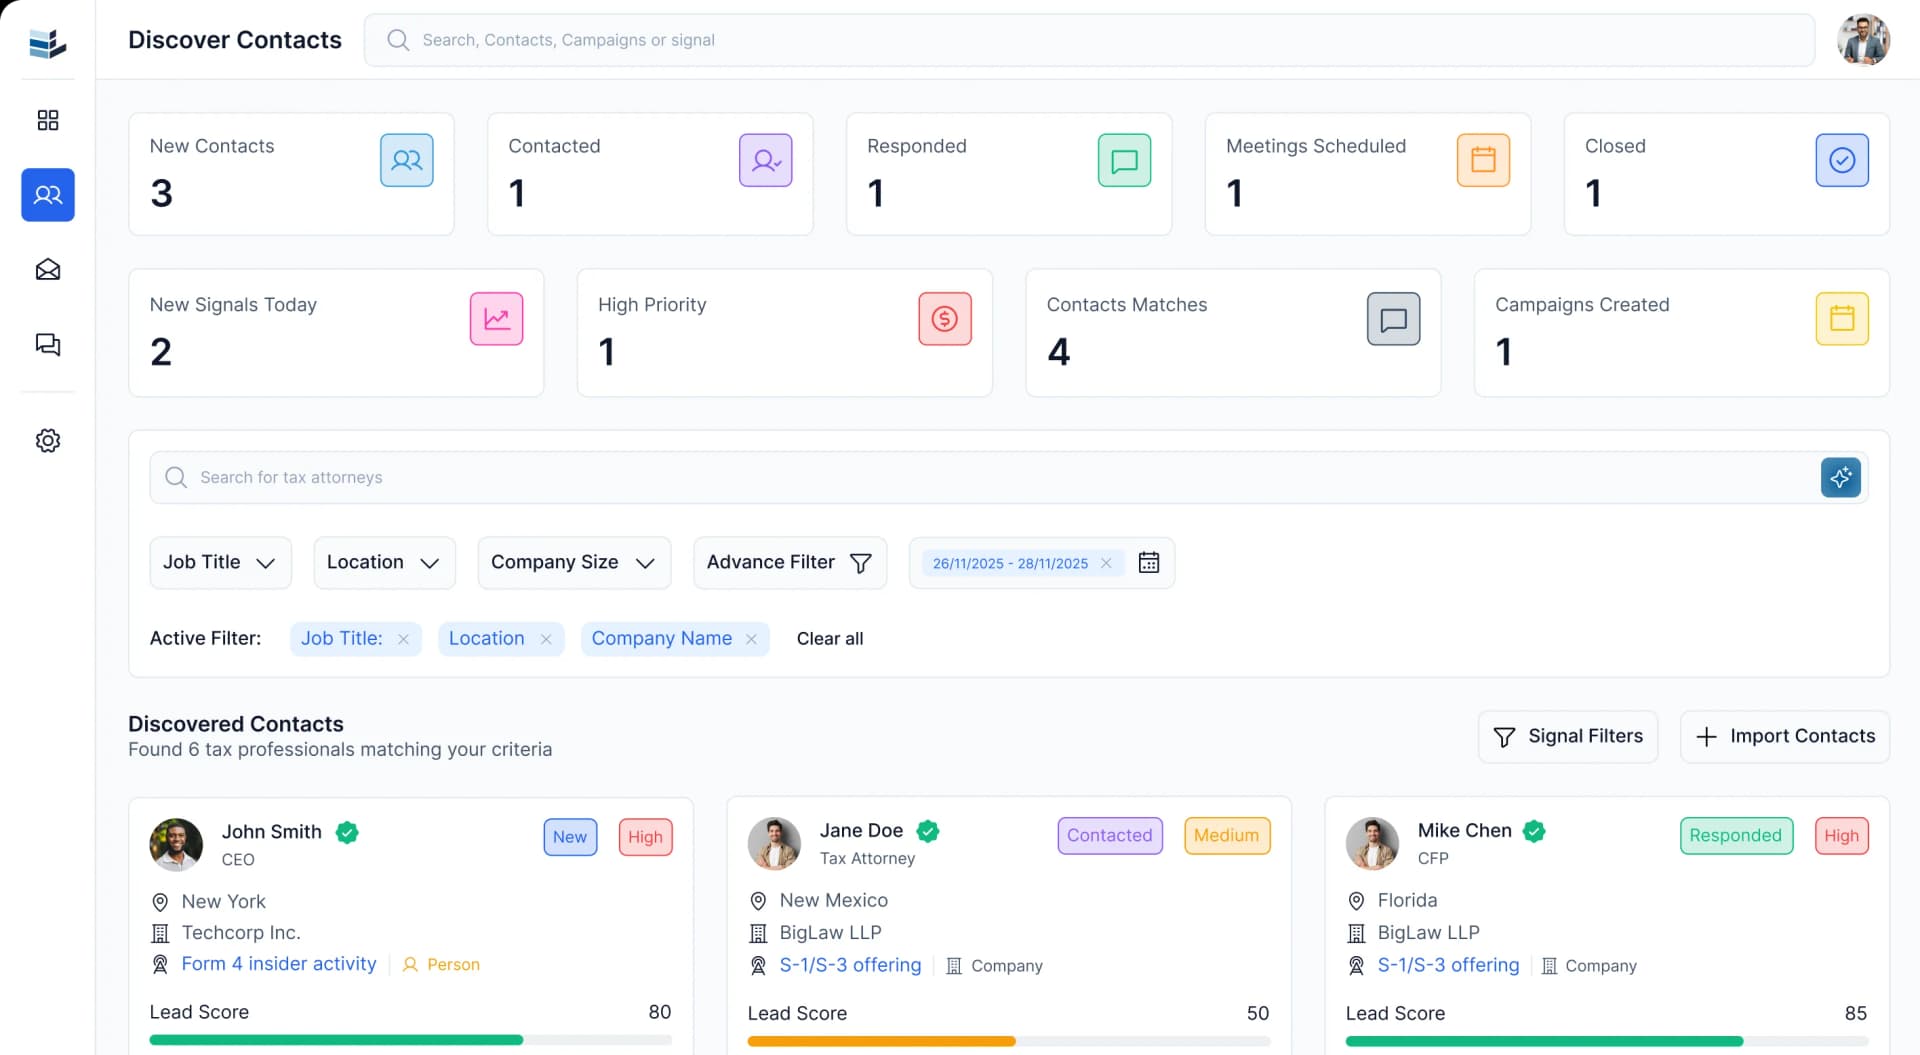Open Jane Doe's S-1/S-3 offering link
This screenshot has width=1920, height=1055.
click(850, 965)
